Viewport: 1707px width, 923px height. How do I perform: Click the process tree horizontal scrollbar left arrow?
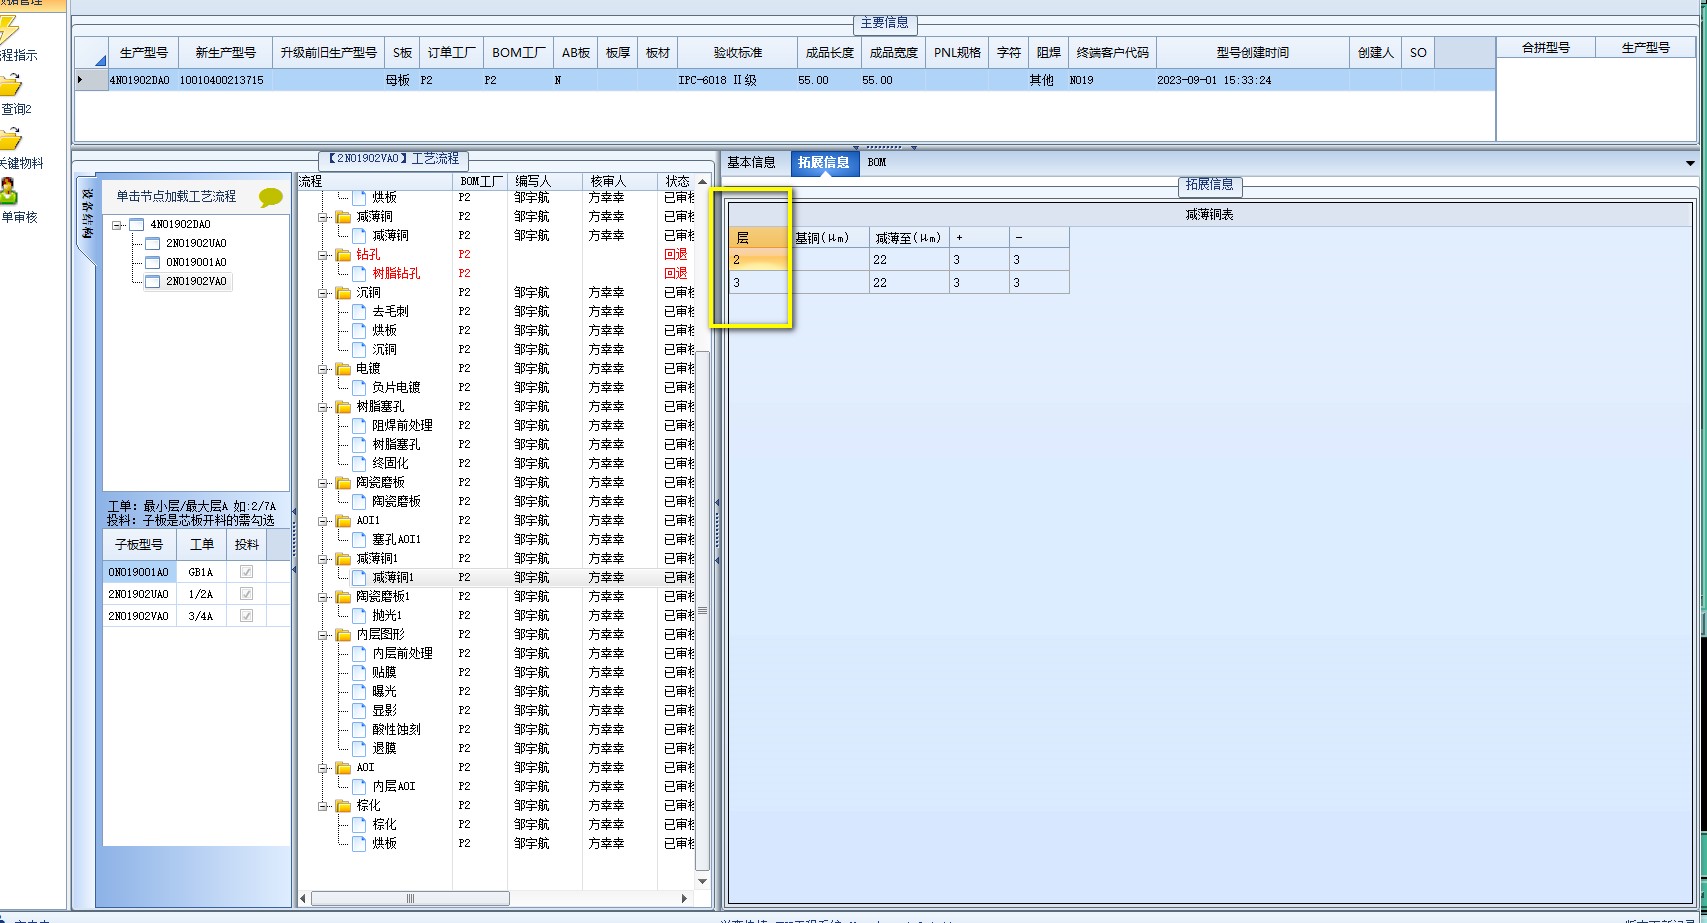(304, 898)
